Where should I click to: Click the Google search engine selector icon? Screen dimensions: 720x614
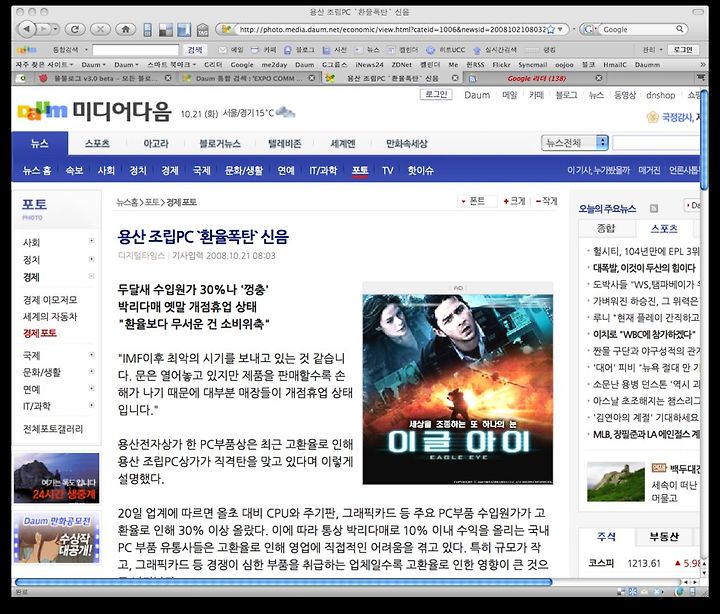click(x=590, y=29)
